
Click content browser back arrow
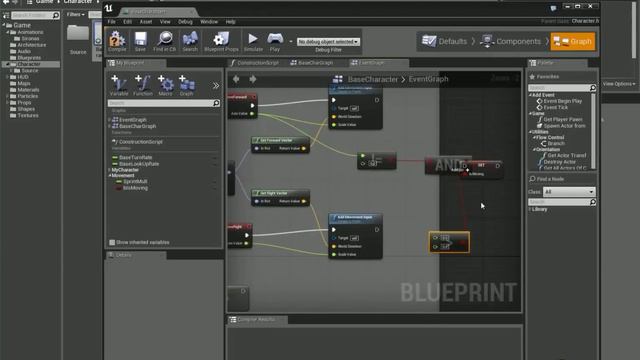coord(6,2)
